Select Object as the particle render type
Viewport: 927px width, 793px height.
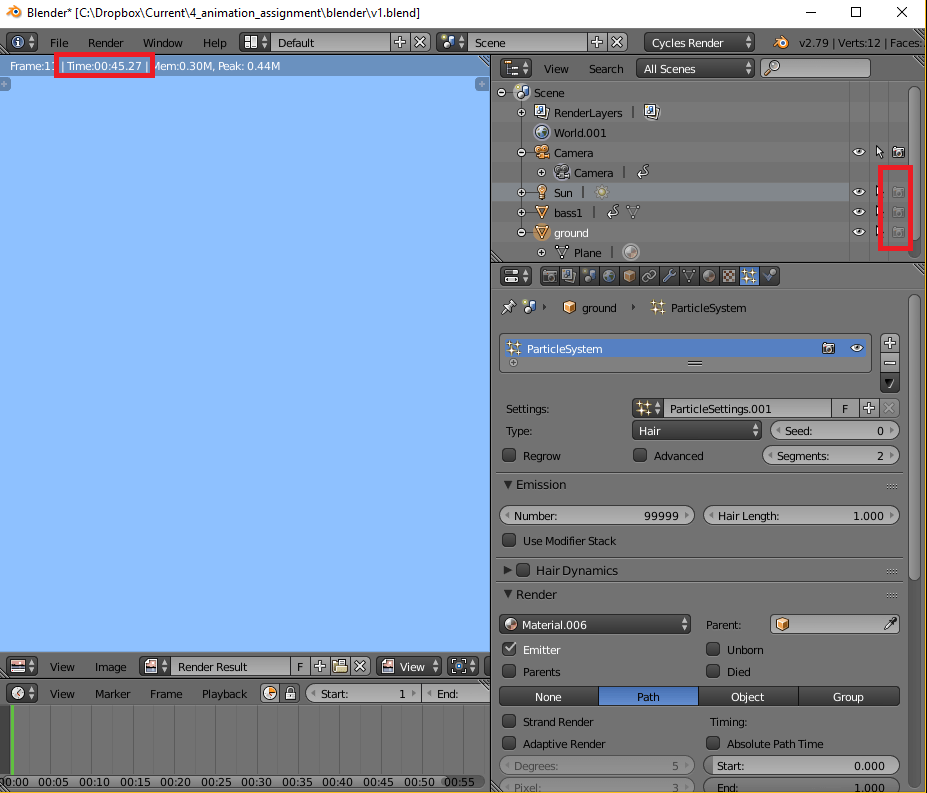[x=747, y=696]
